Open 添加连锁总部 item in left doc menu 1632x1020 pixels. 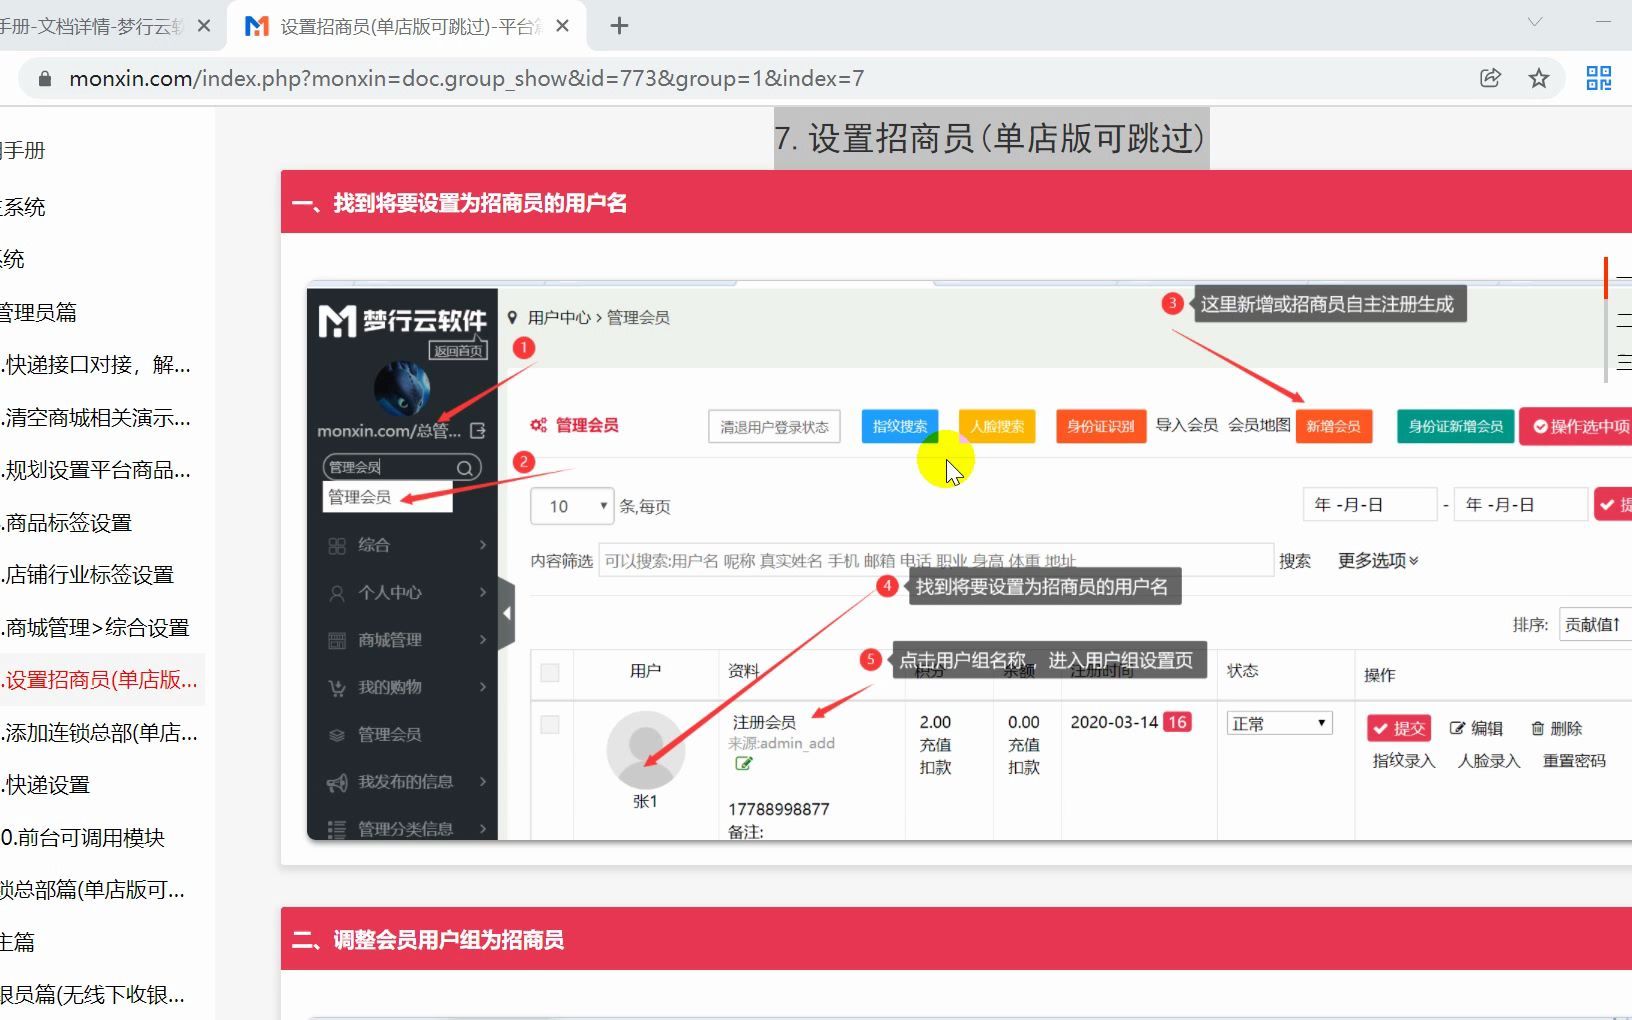pos(100,733)
